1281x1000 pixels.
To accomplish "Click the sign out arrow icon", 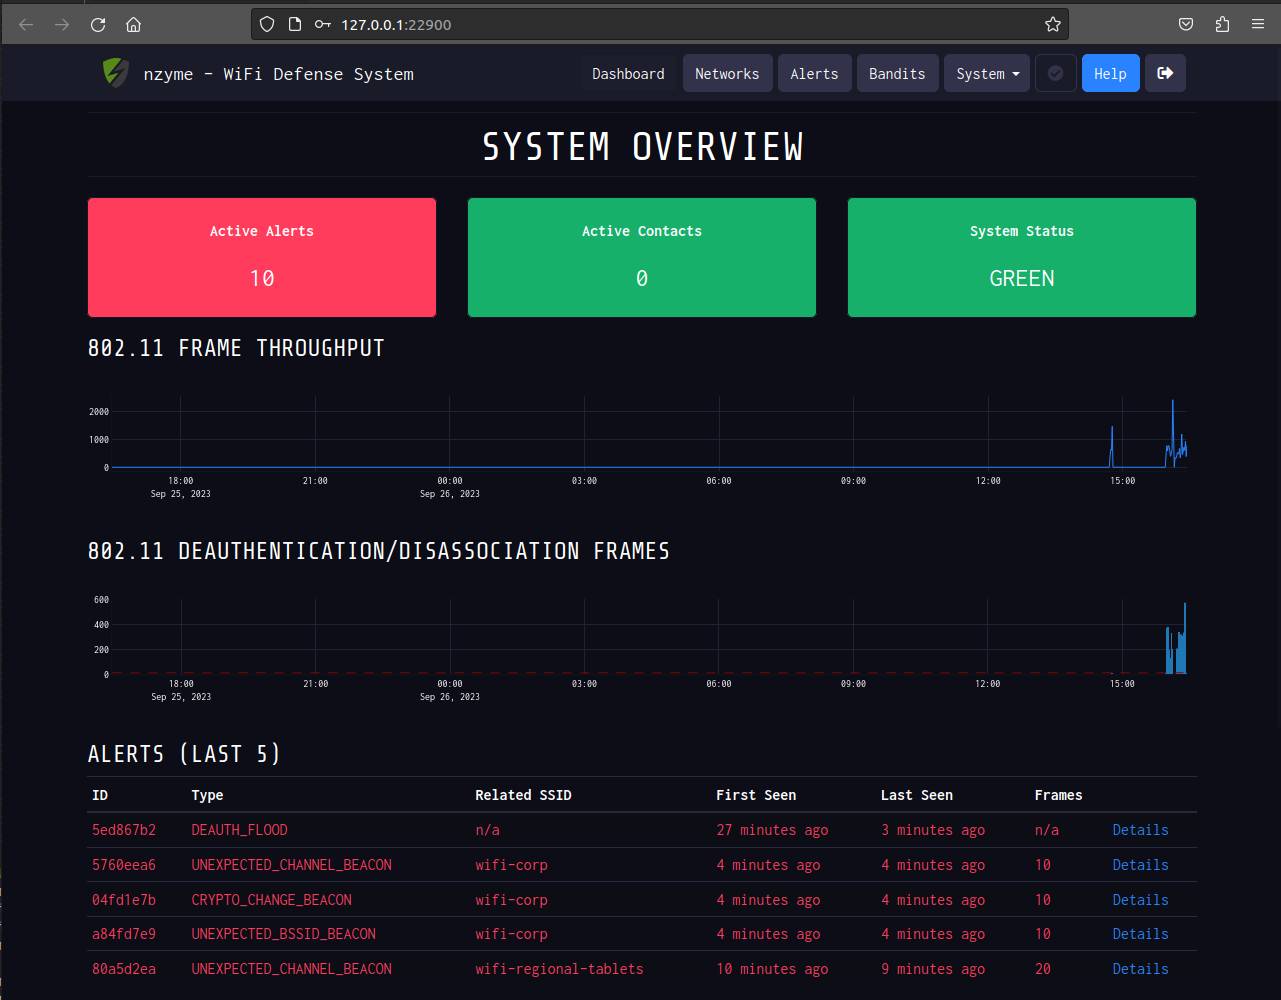I will [1165, 73].
